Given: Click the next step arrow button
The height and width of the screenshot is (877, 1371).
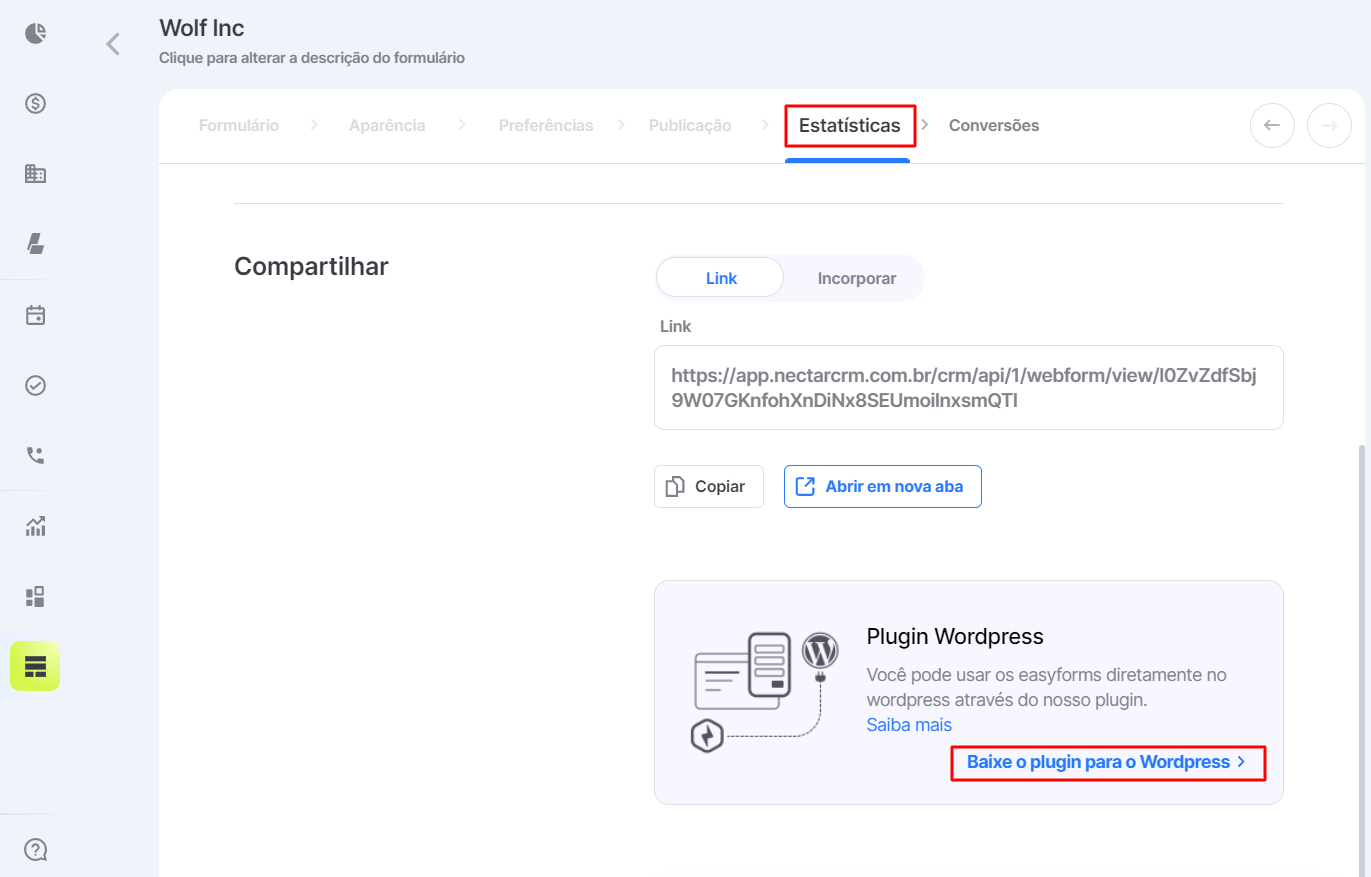Looking at the screenshot, I should (1329, 126).
